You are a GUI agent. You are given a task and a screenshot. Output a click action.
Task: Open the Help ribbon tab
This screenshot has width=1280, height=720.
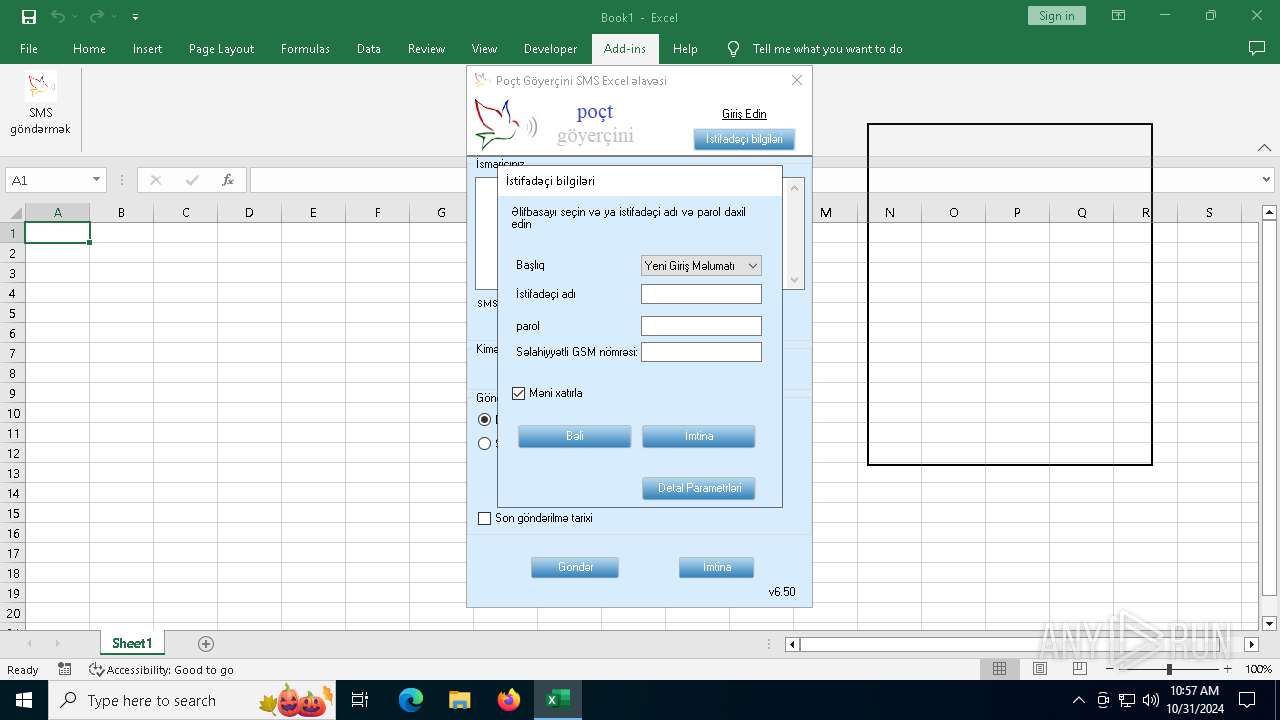[685, 48]
